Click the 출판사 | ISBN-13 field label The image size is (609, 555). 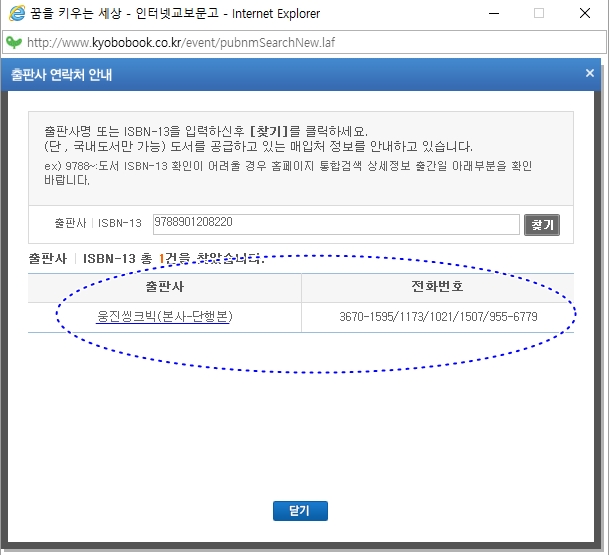tap(98, 223)
